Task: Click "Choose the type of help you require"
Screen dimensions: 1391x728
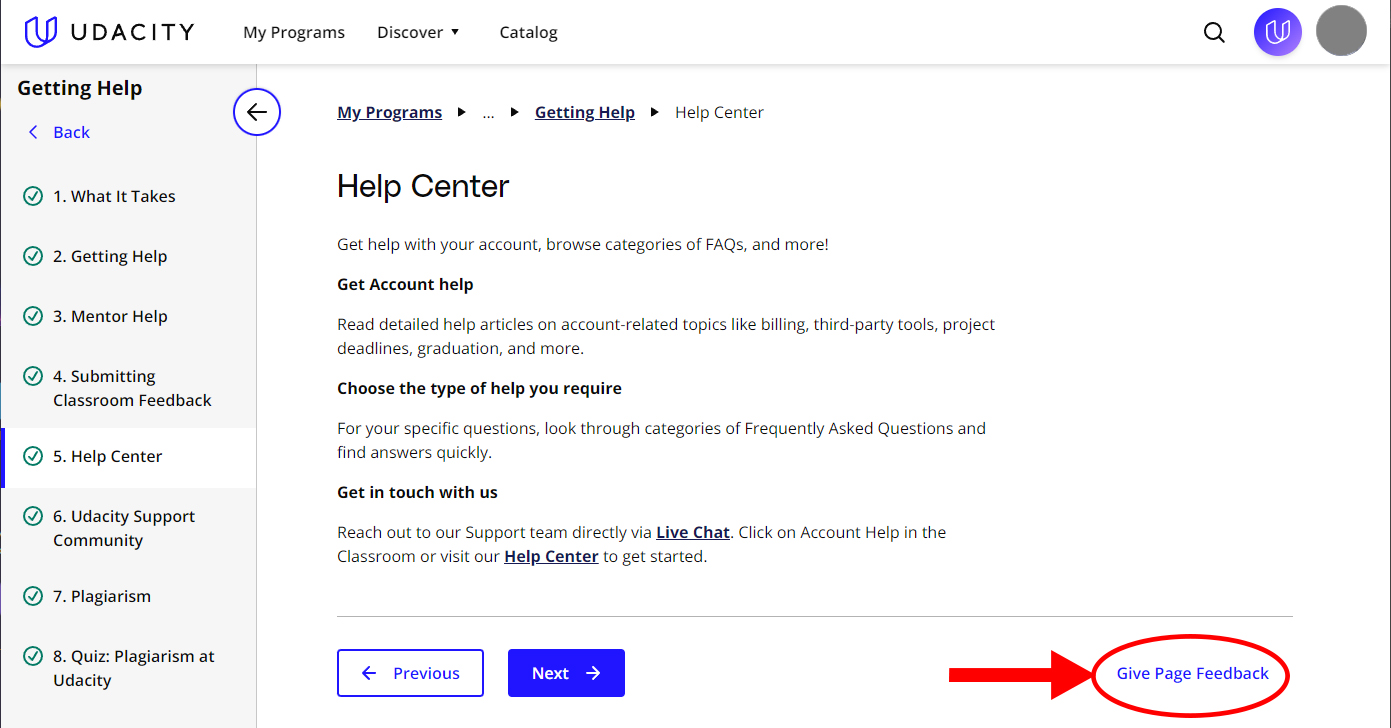Action: click(479, 388)
